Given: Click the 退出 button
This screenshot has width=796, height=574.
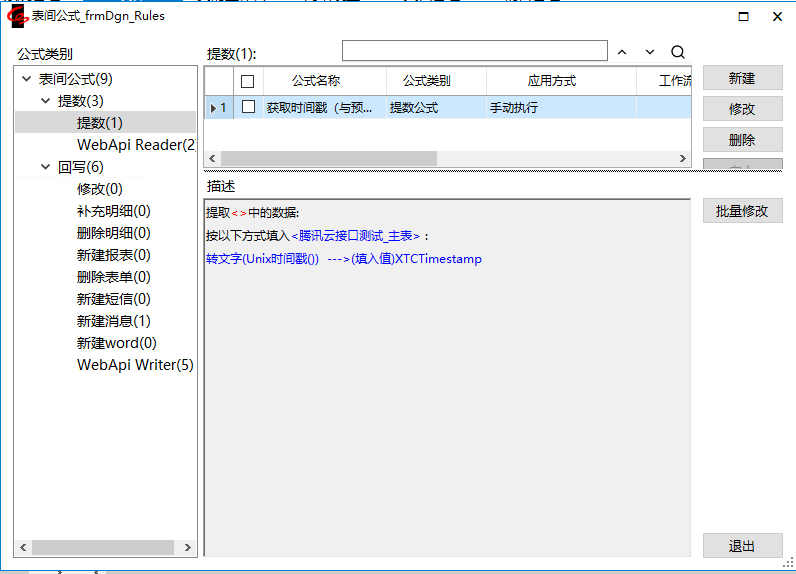Looking at the screenshot, I should (742, 546).
